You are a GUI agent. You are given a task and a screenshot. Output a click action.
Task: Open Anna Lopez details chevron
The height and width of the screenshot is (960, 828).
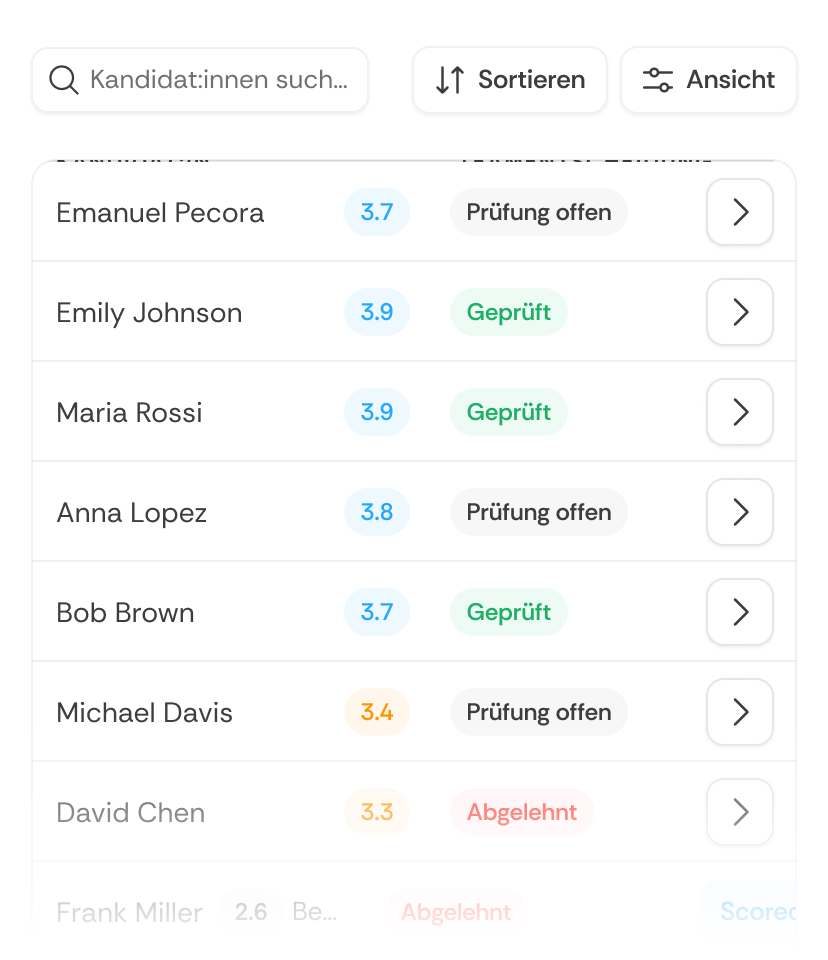click(740, 512)
